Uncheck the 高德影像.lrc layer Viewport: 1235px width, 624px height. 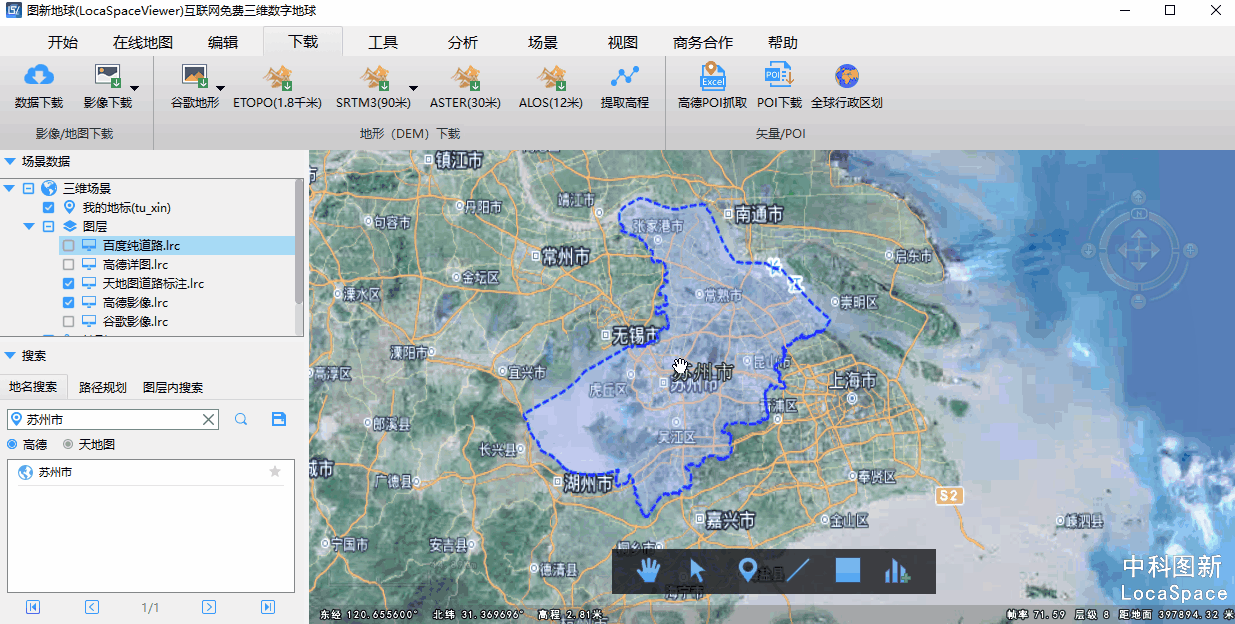[x=67, y=302]
